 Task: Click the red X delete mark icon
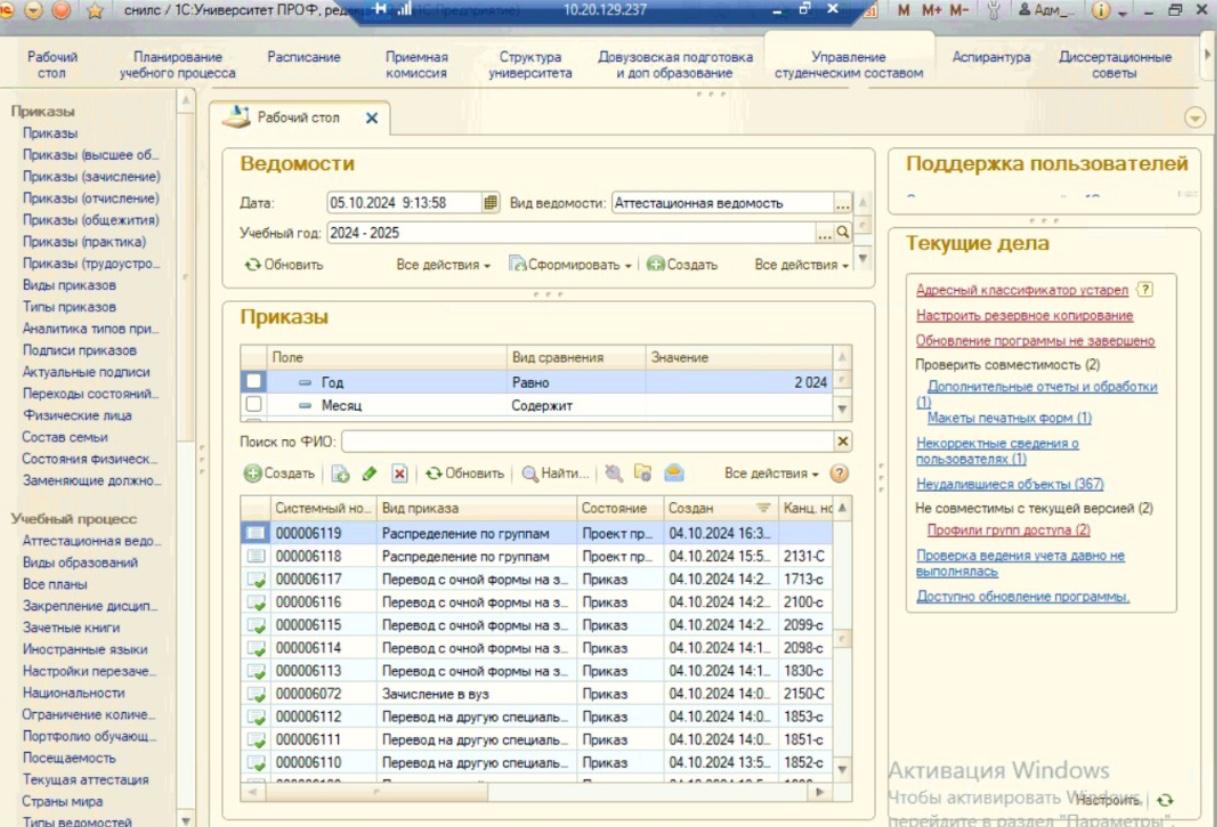398,473
